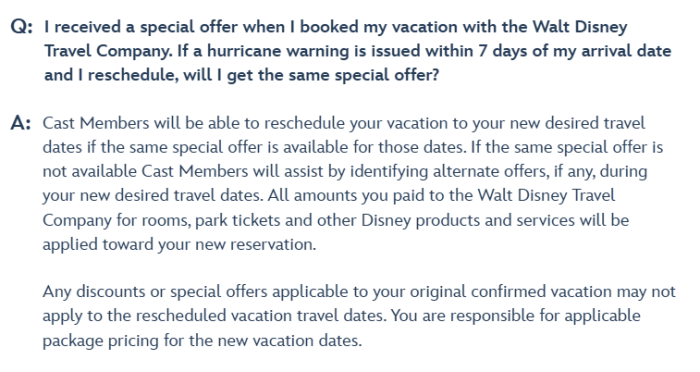
Task: Click the line beginning "your new desired travel dates"
Action: (329, 196)
